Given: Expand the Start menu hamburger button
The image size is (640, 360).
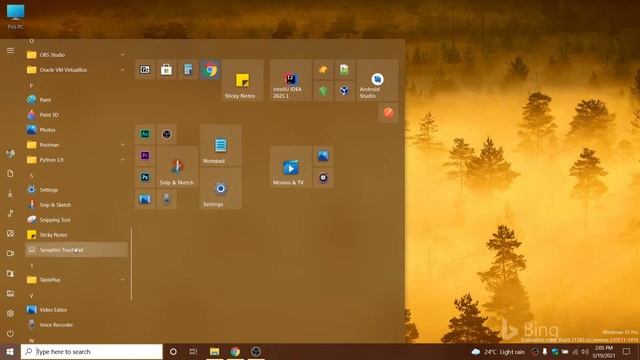Looking at the screenshot, I should pyautogui.click(x=10, y=51).
